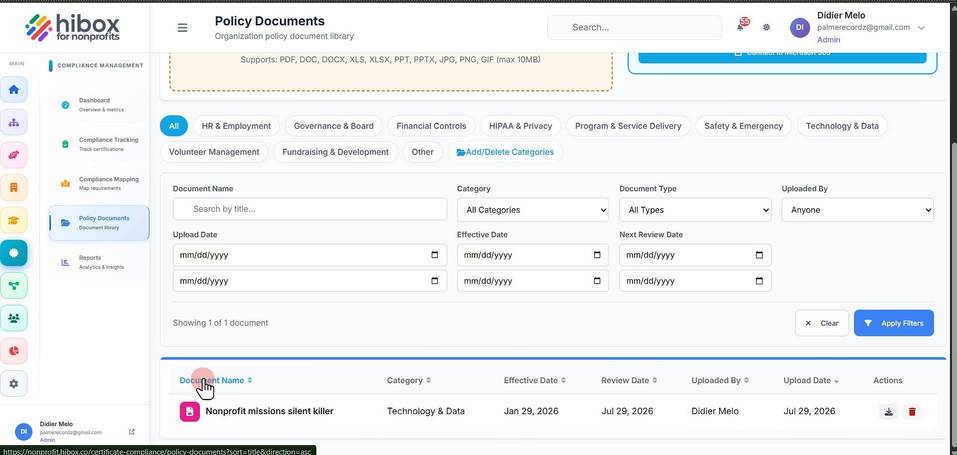This screenshot has width=957, height=455.
Task: Filter by Program & Service Delivery category
Action: (x=628, y=126)
